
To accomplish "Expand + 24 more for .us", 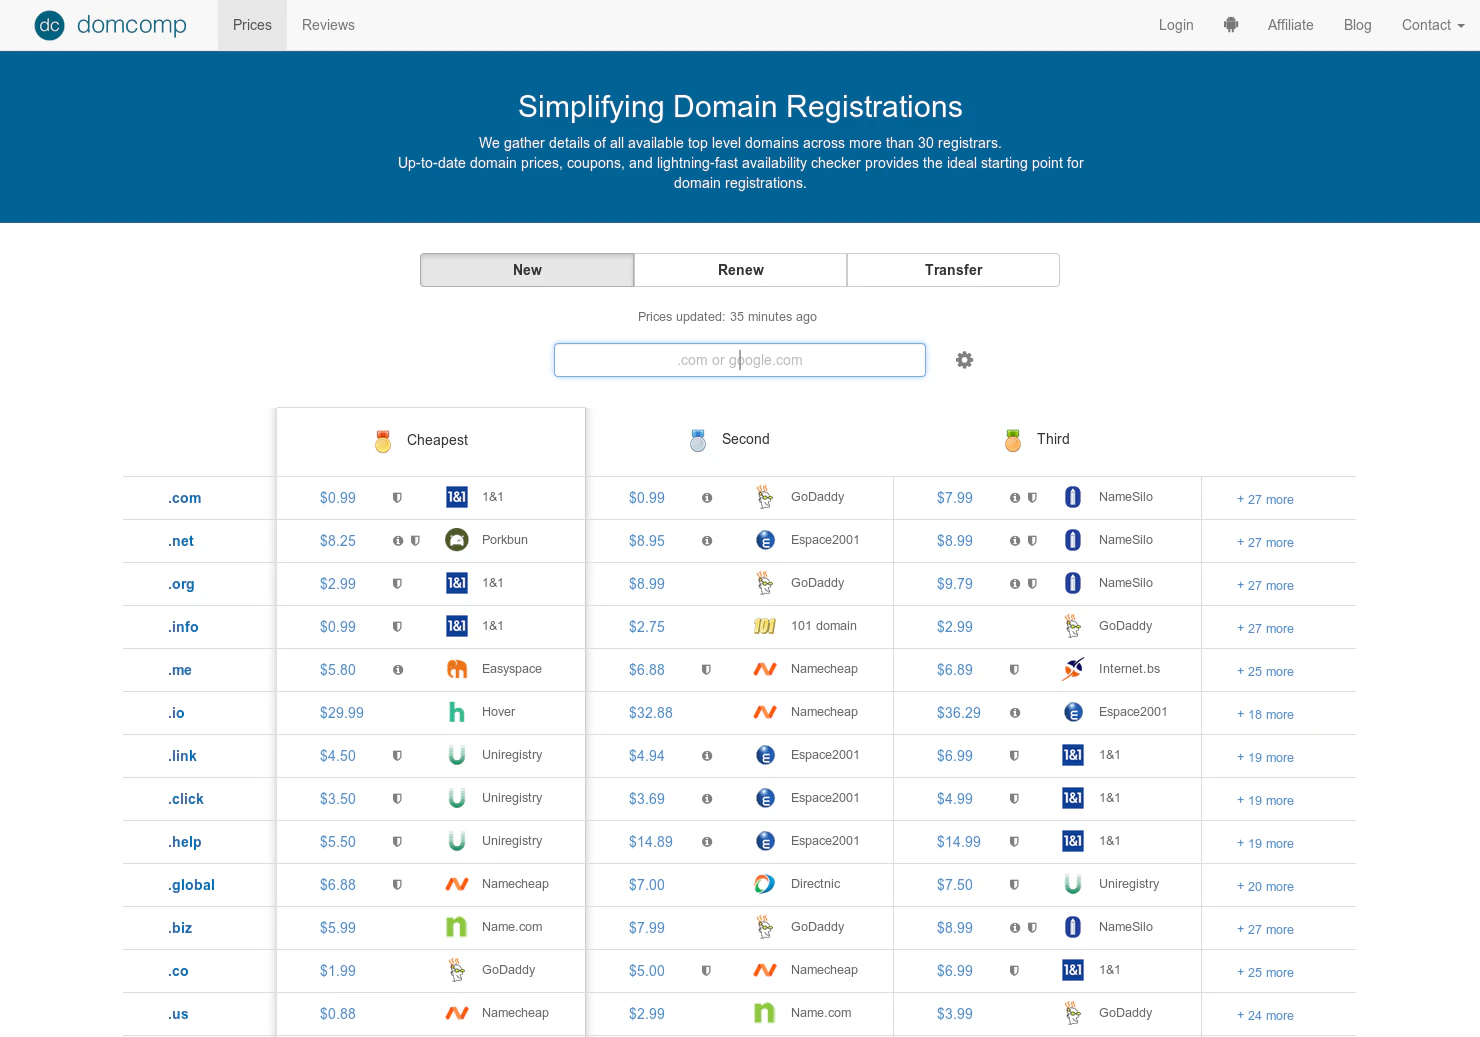I will pos(1265,1015).
